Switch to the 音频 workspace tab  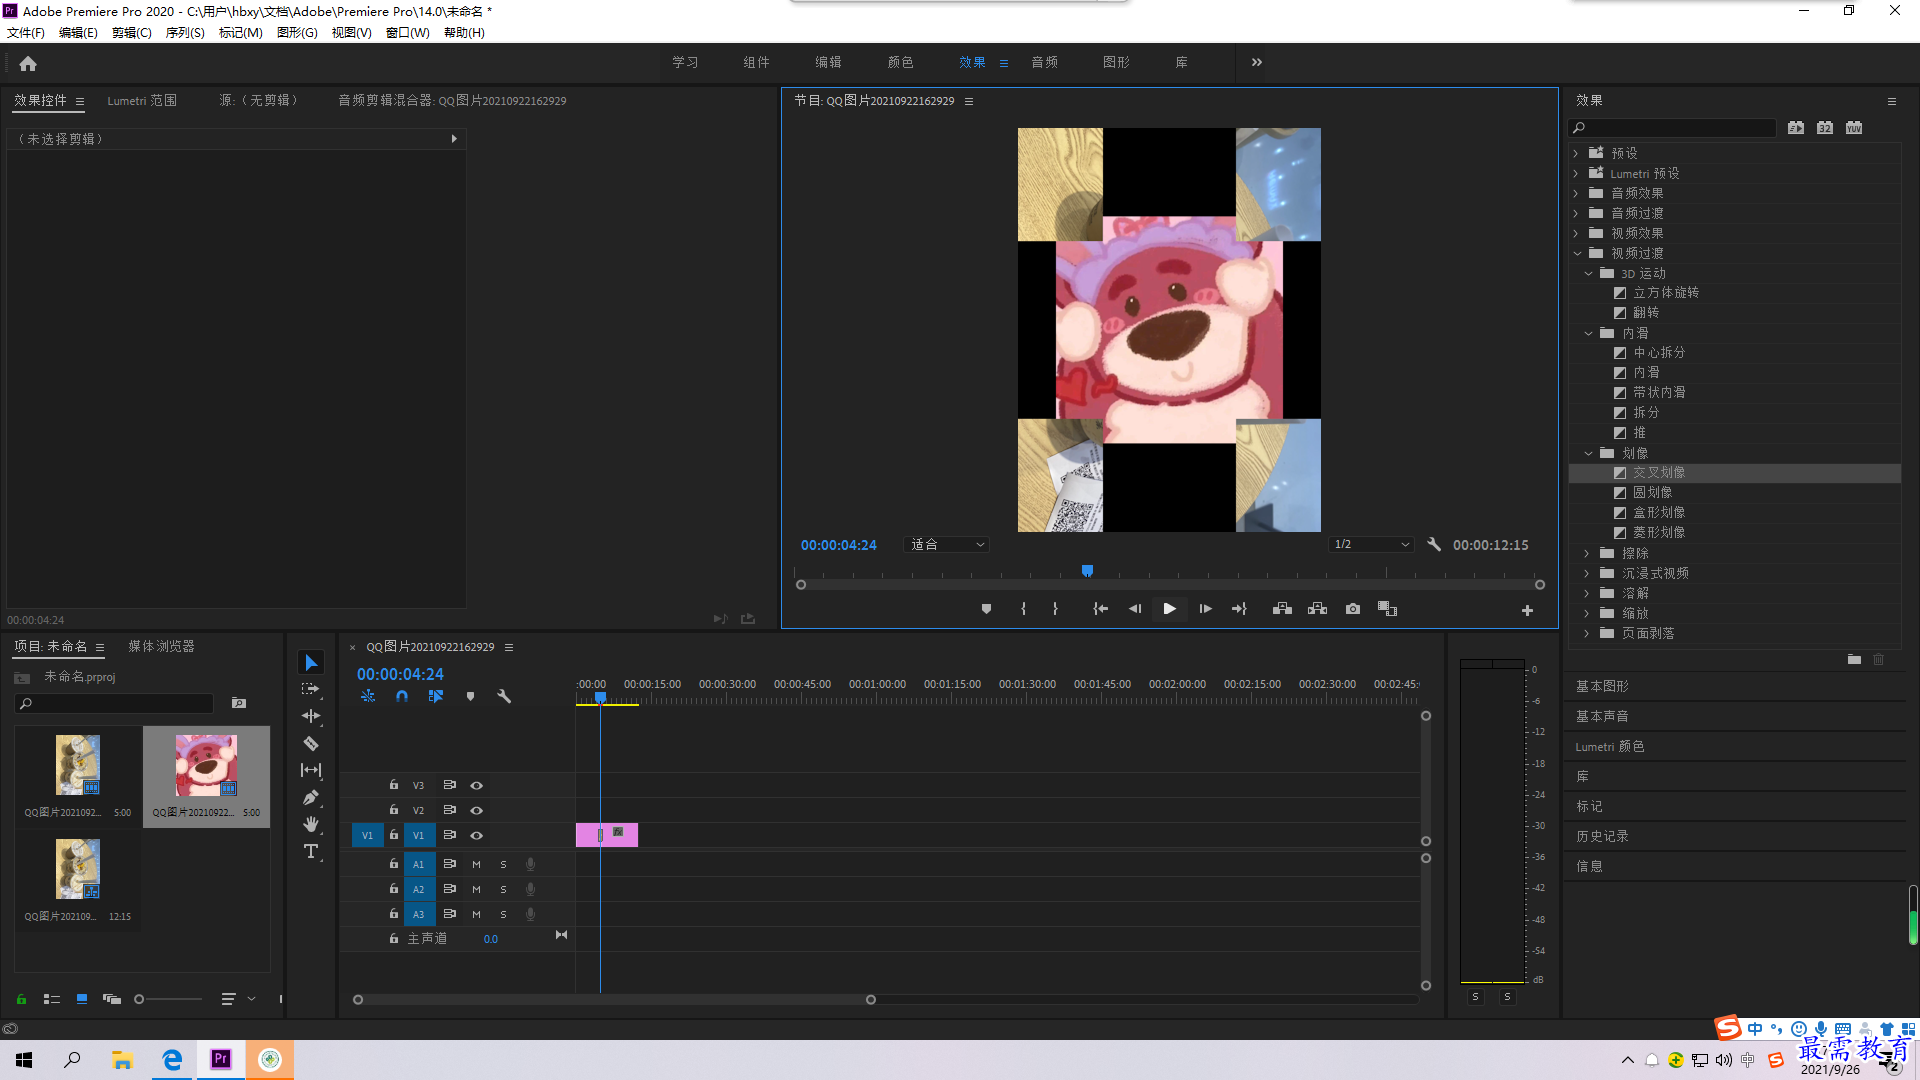coord(1044,62)
